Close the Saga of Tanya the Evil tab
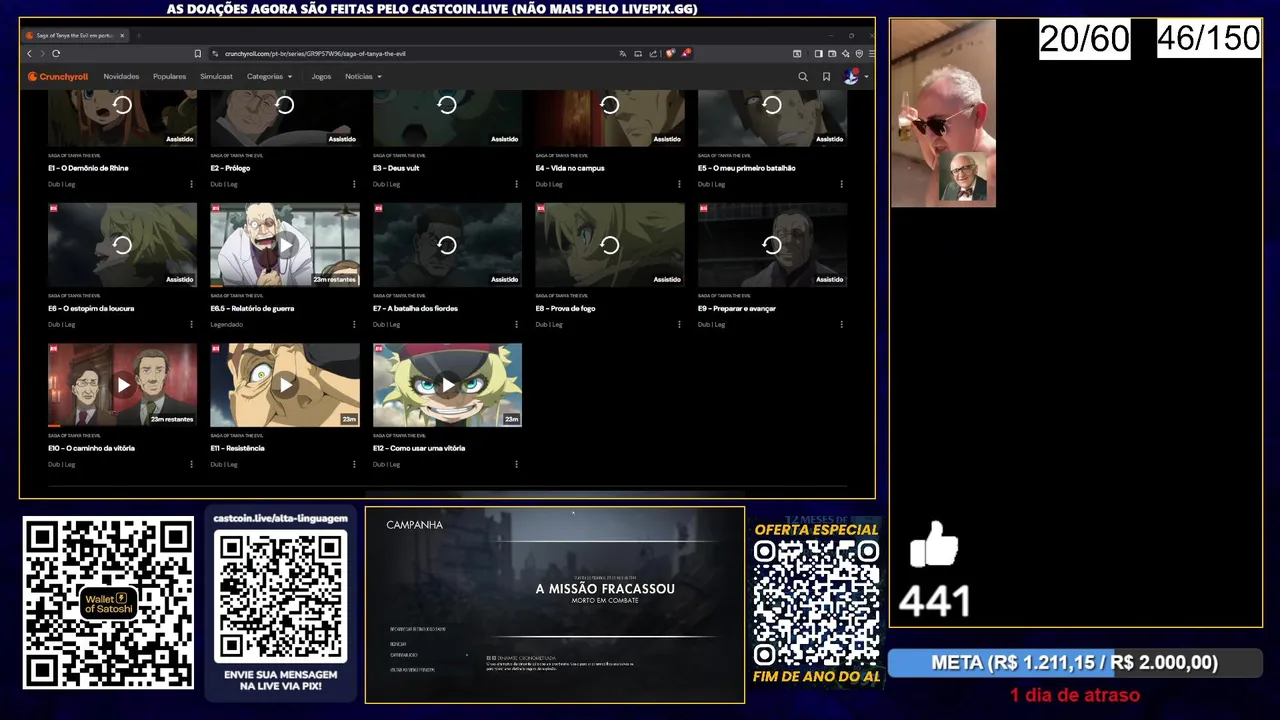This screenshot has width=1280, height=720. pyautogui.click(x=122, y=35)
